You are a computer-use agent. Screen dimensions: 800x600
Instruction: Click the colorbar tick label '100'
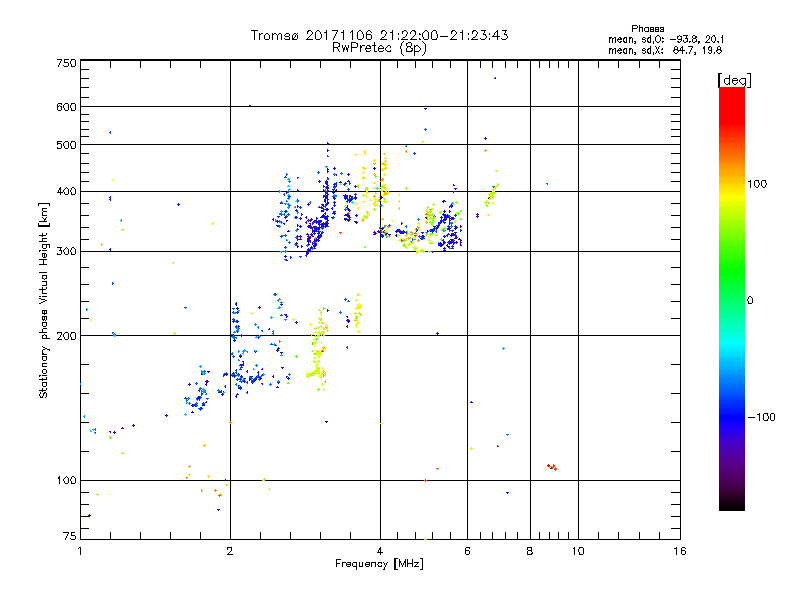(x=757, y=184)
